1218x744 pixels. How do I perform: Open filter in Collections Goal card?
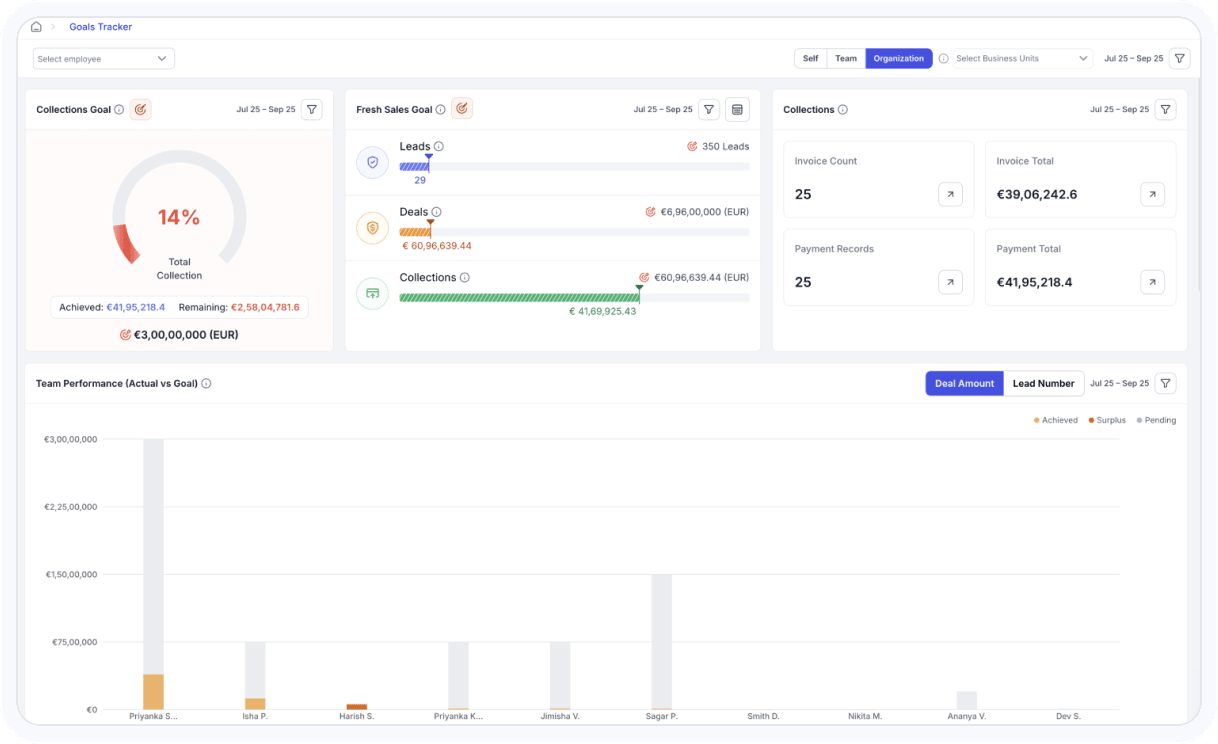coord(312,109)
